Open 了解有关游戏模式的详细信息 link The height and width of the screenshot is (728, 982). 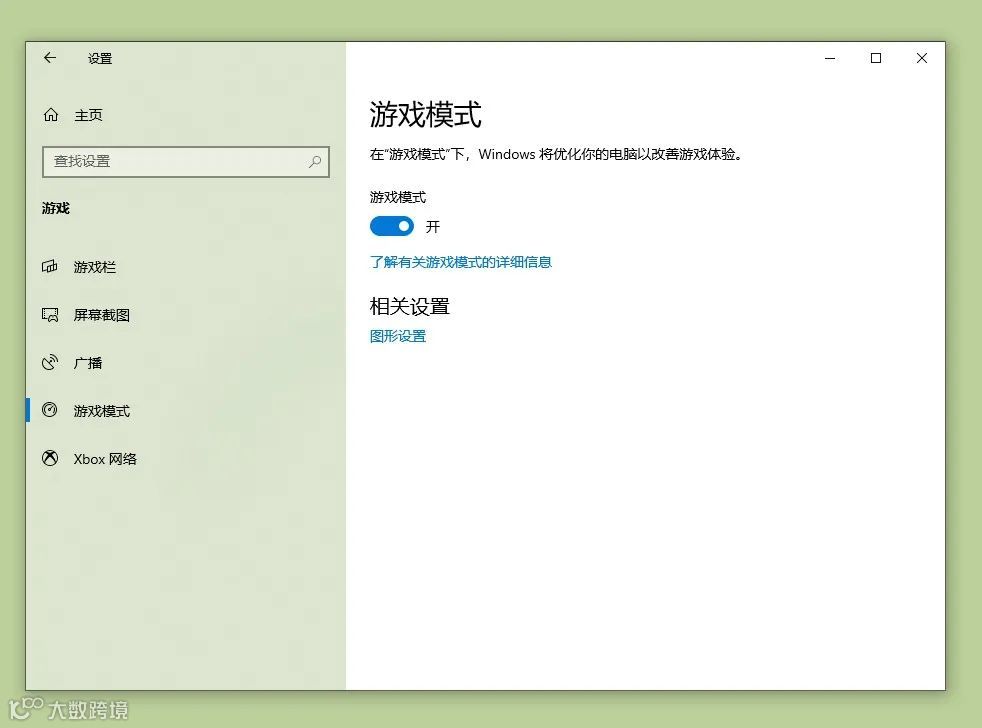pos(460,262)
